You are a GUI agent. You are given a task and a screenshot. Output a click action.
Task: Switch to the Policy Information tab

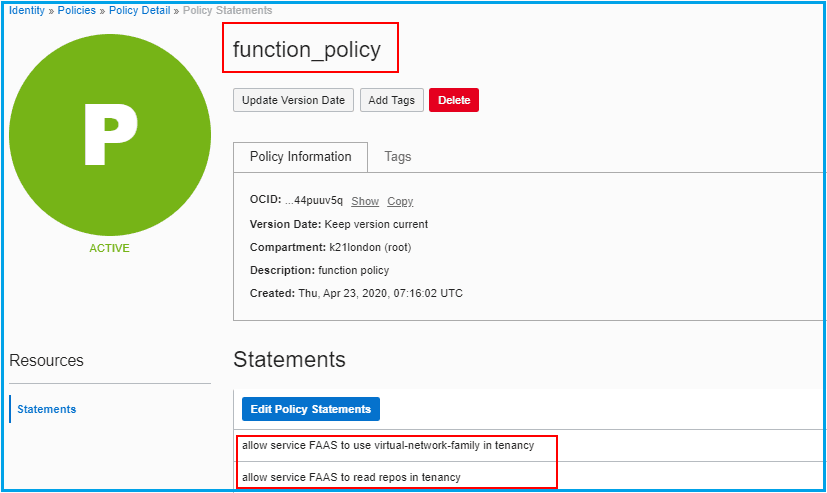300,157
